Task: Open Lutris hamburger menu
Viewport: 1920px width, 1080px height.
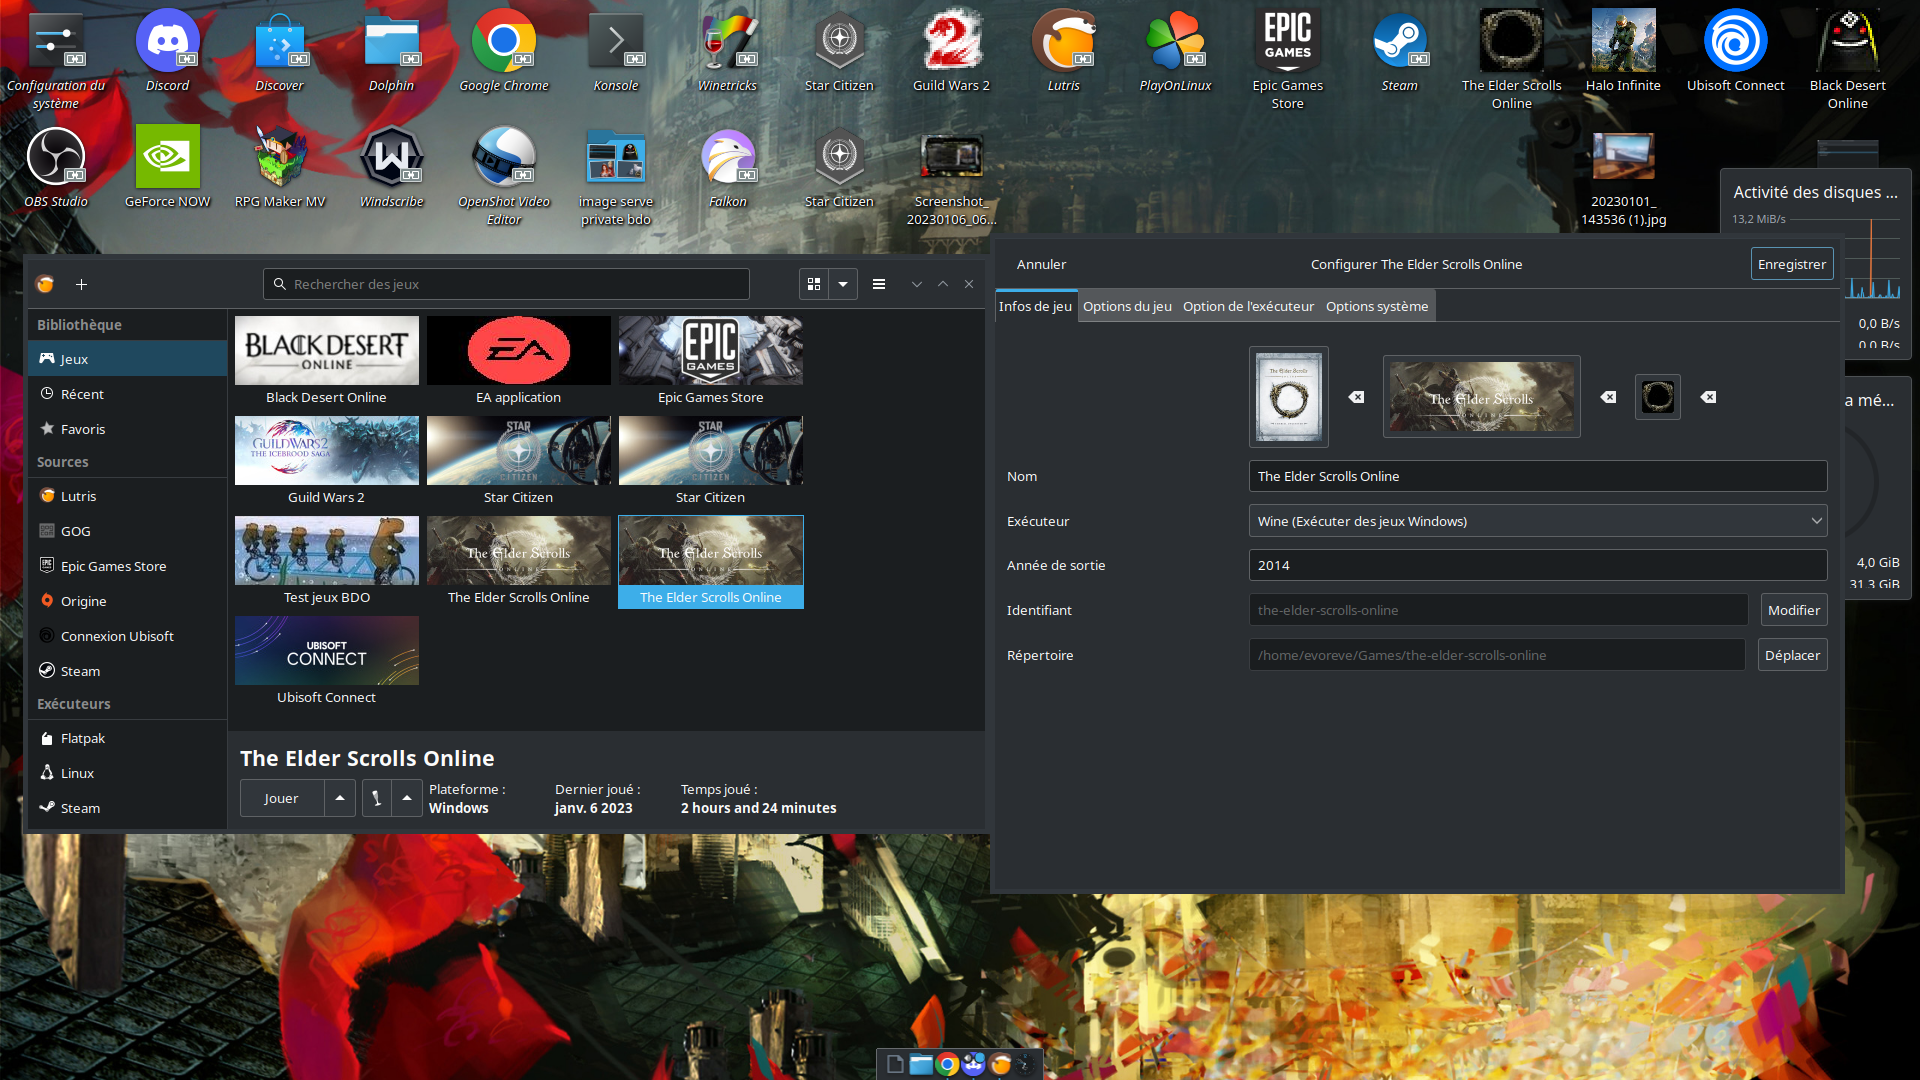Action: (879, 284)
